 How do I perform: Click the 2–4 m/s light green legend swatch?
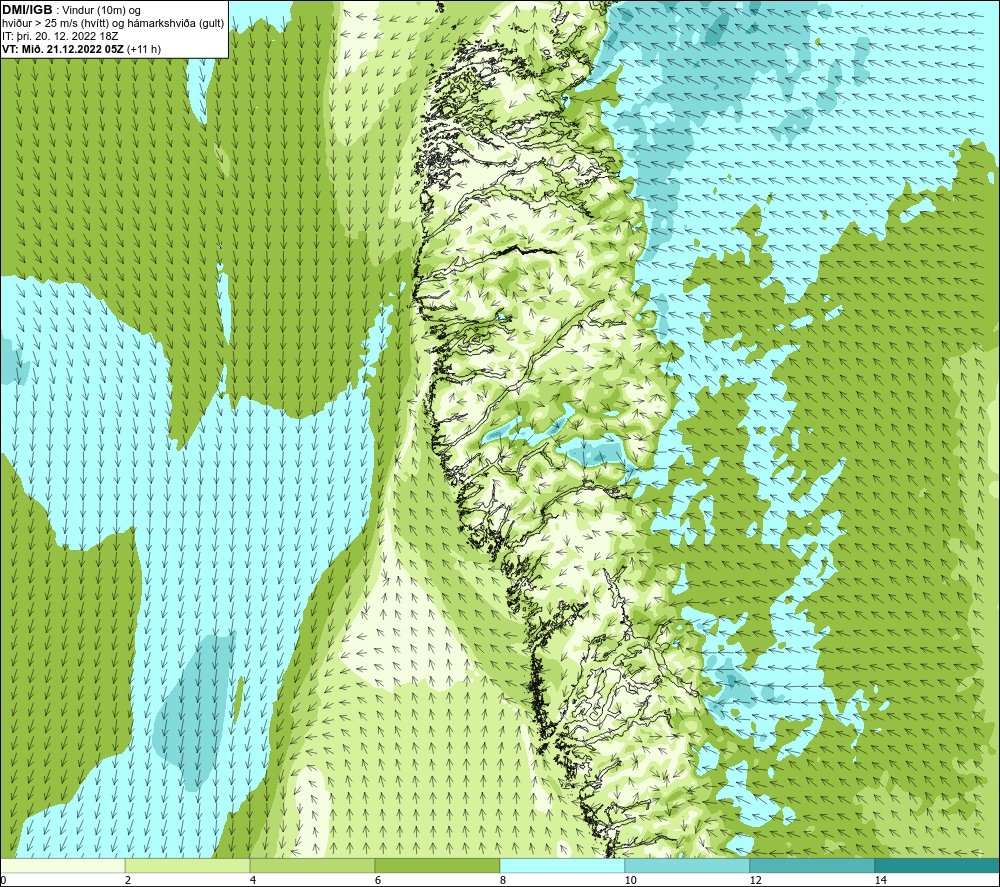coord(188,865)
